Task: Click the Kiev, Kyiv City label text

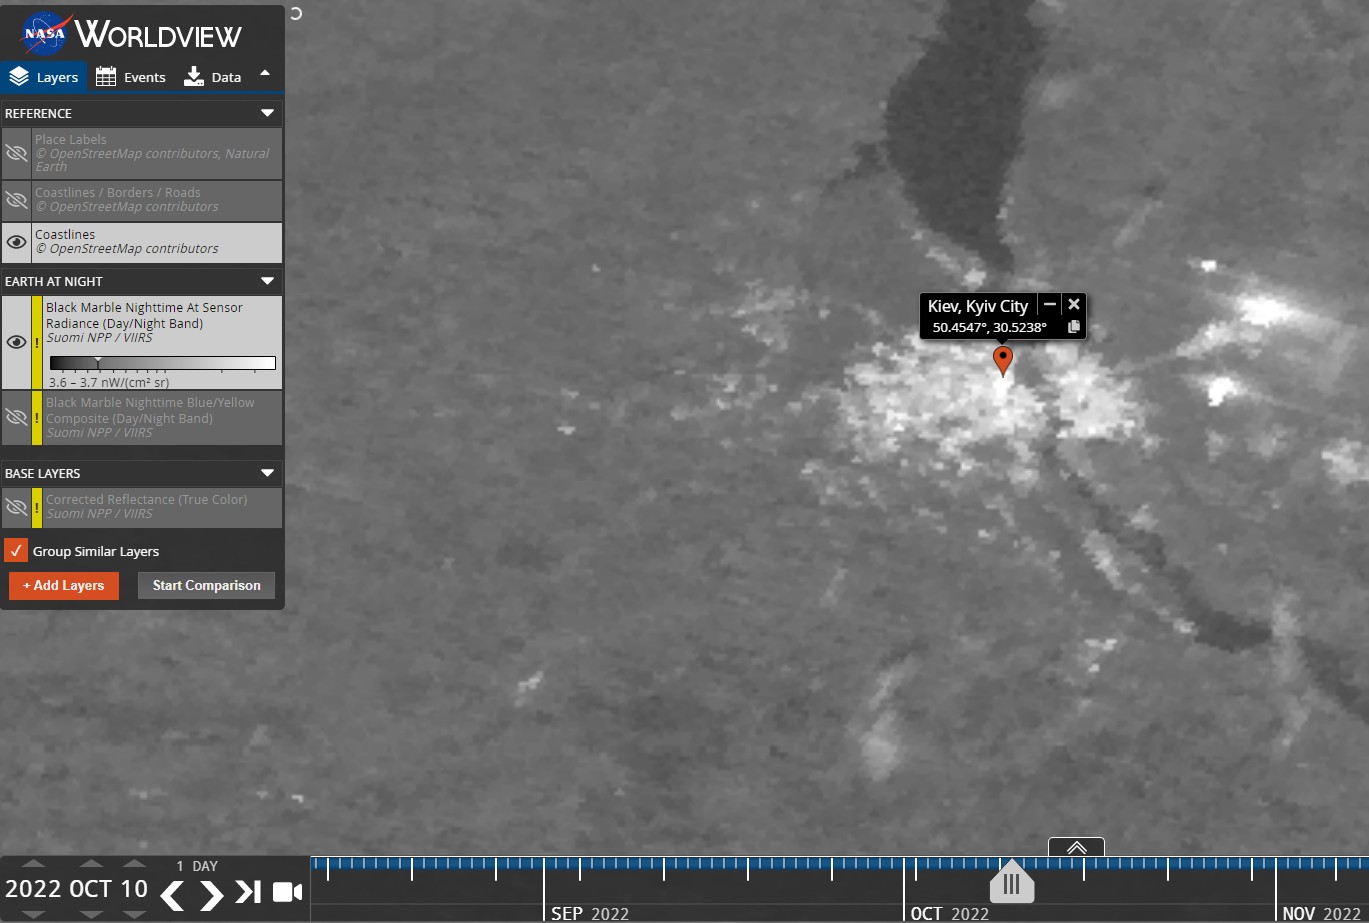Action: coord(978,306)
